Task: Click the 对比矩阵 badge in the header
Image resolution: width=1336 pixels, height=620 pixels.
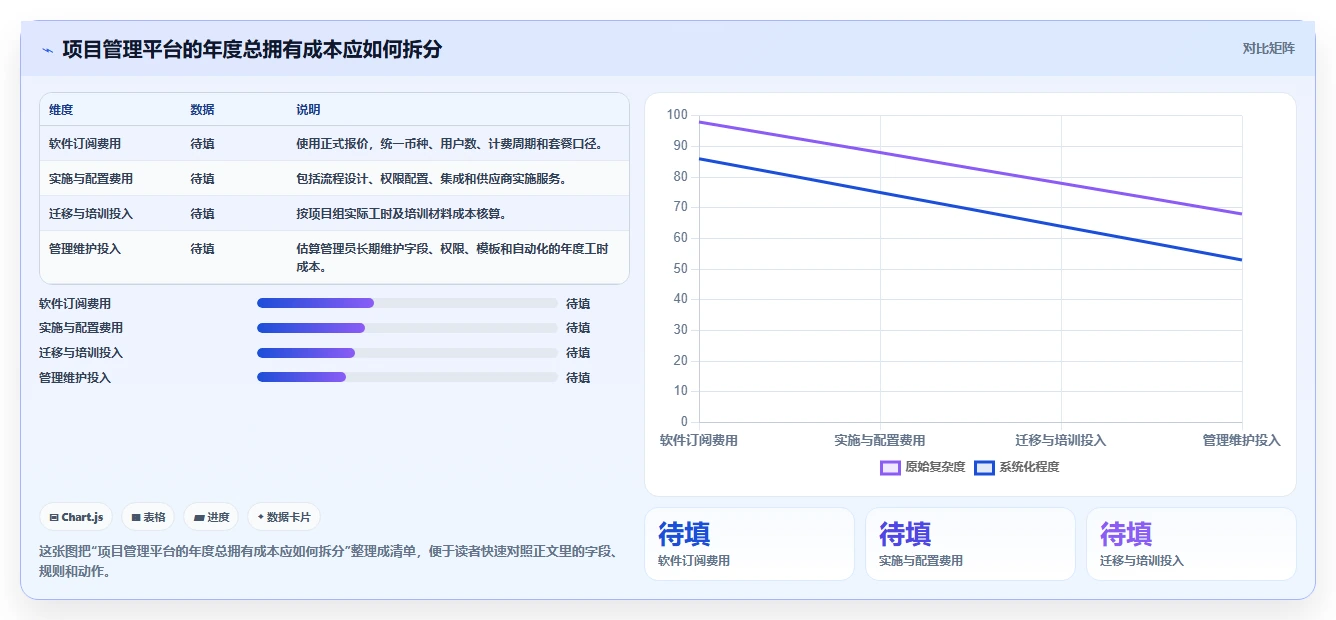Action: pos(1268,48)
